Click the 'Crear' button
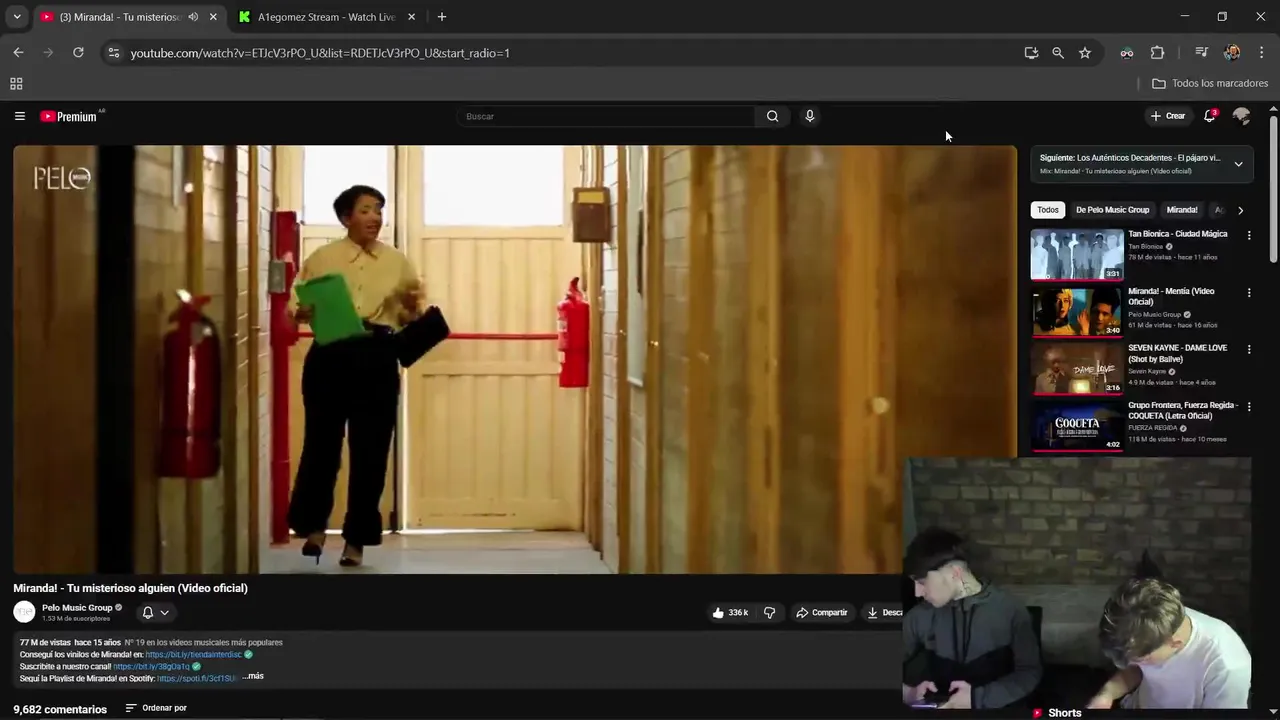The width and height of the screenshot is (1280, 720). pos(1167,116)
